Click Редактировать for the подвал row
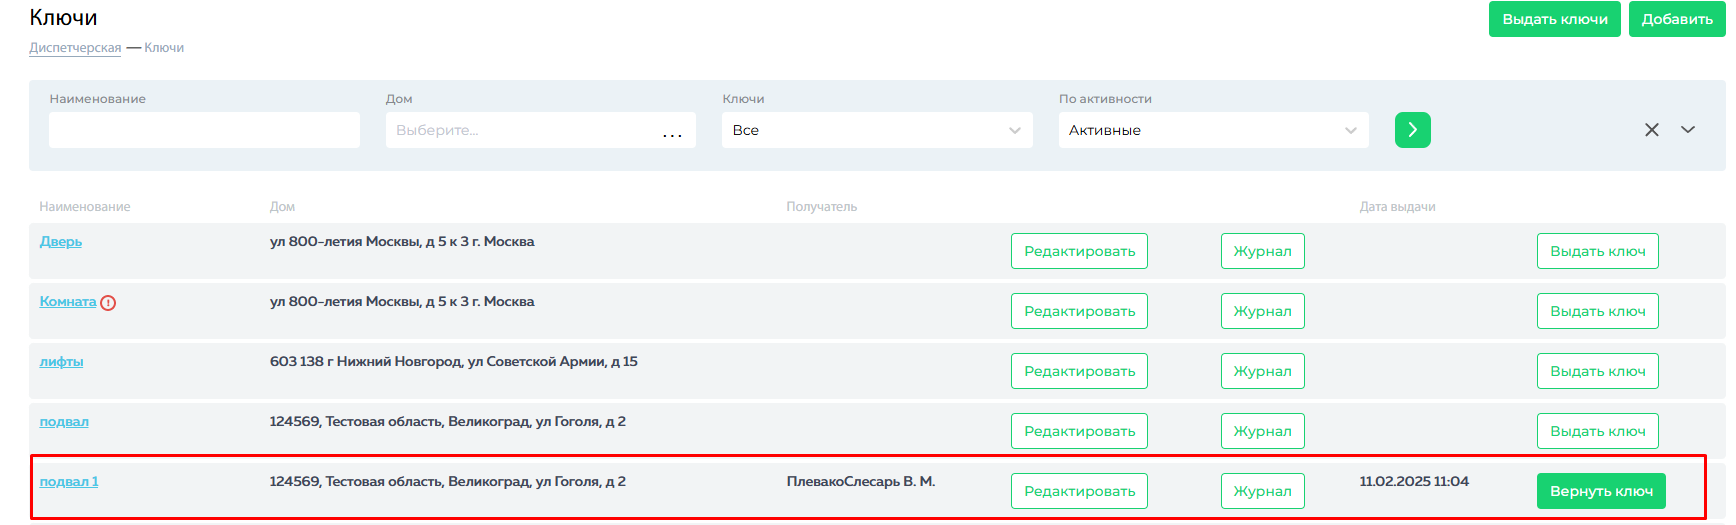 (x=1079, y=431)
